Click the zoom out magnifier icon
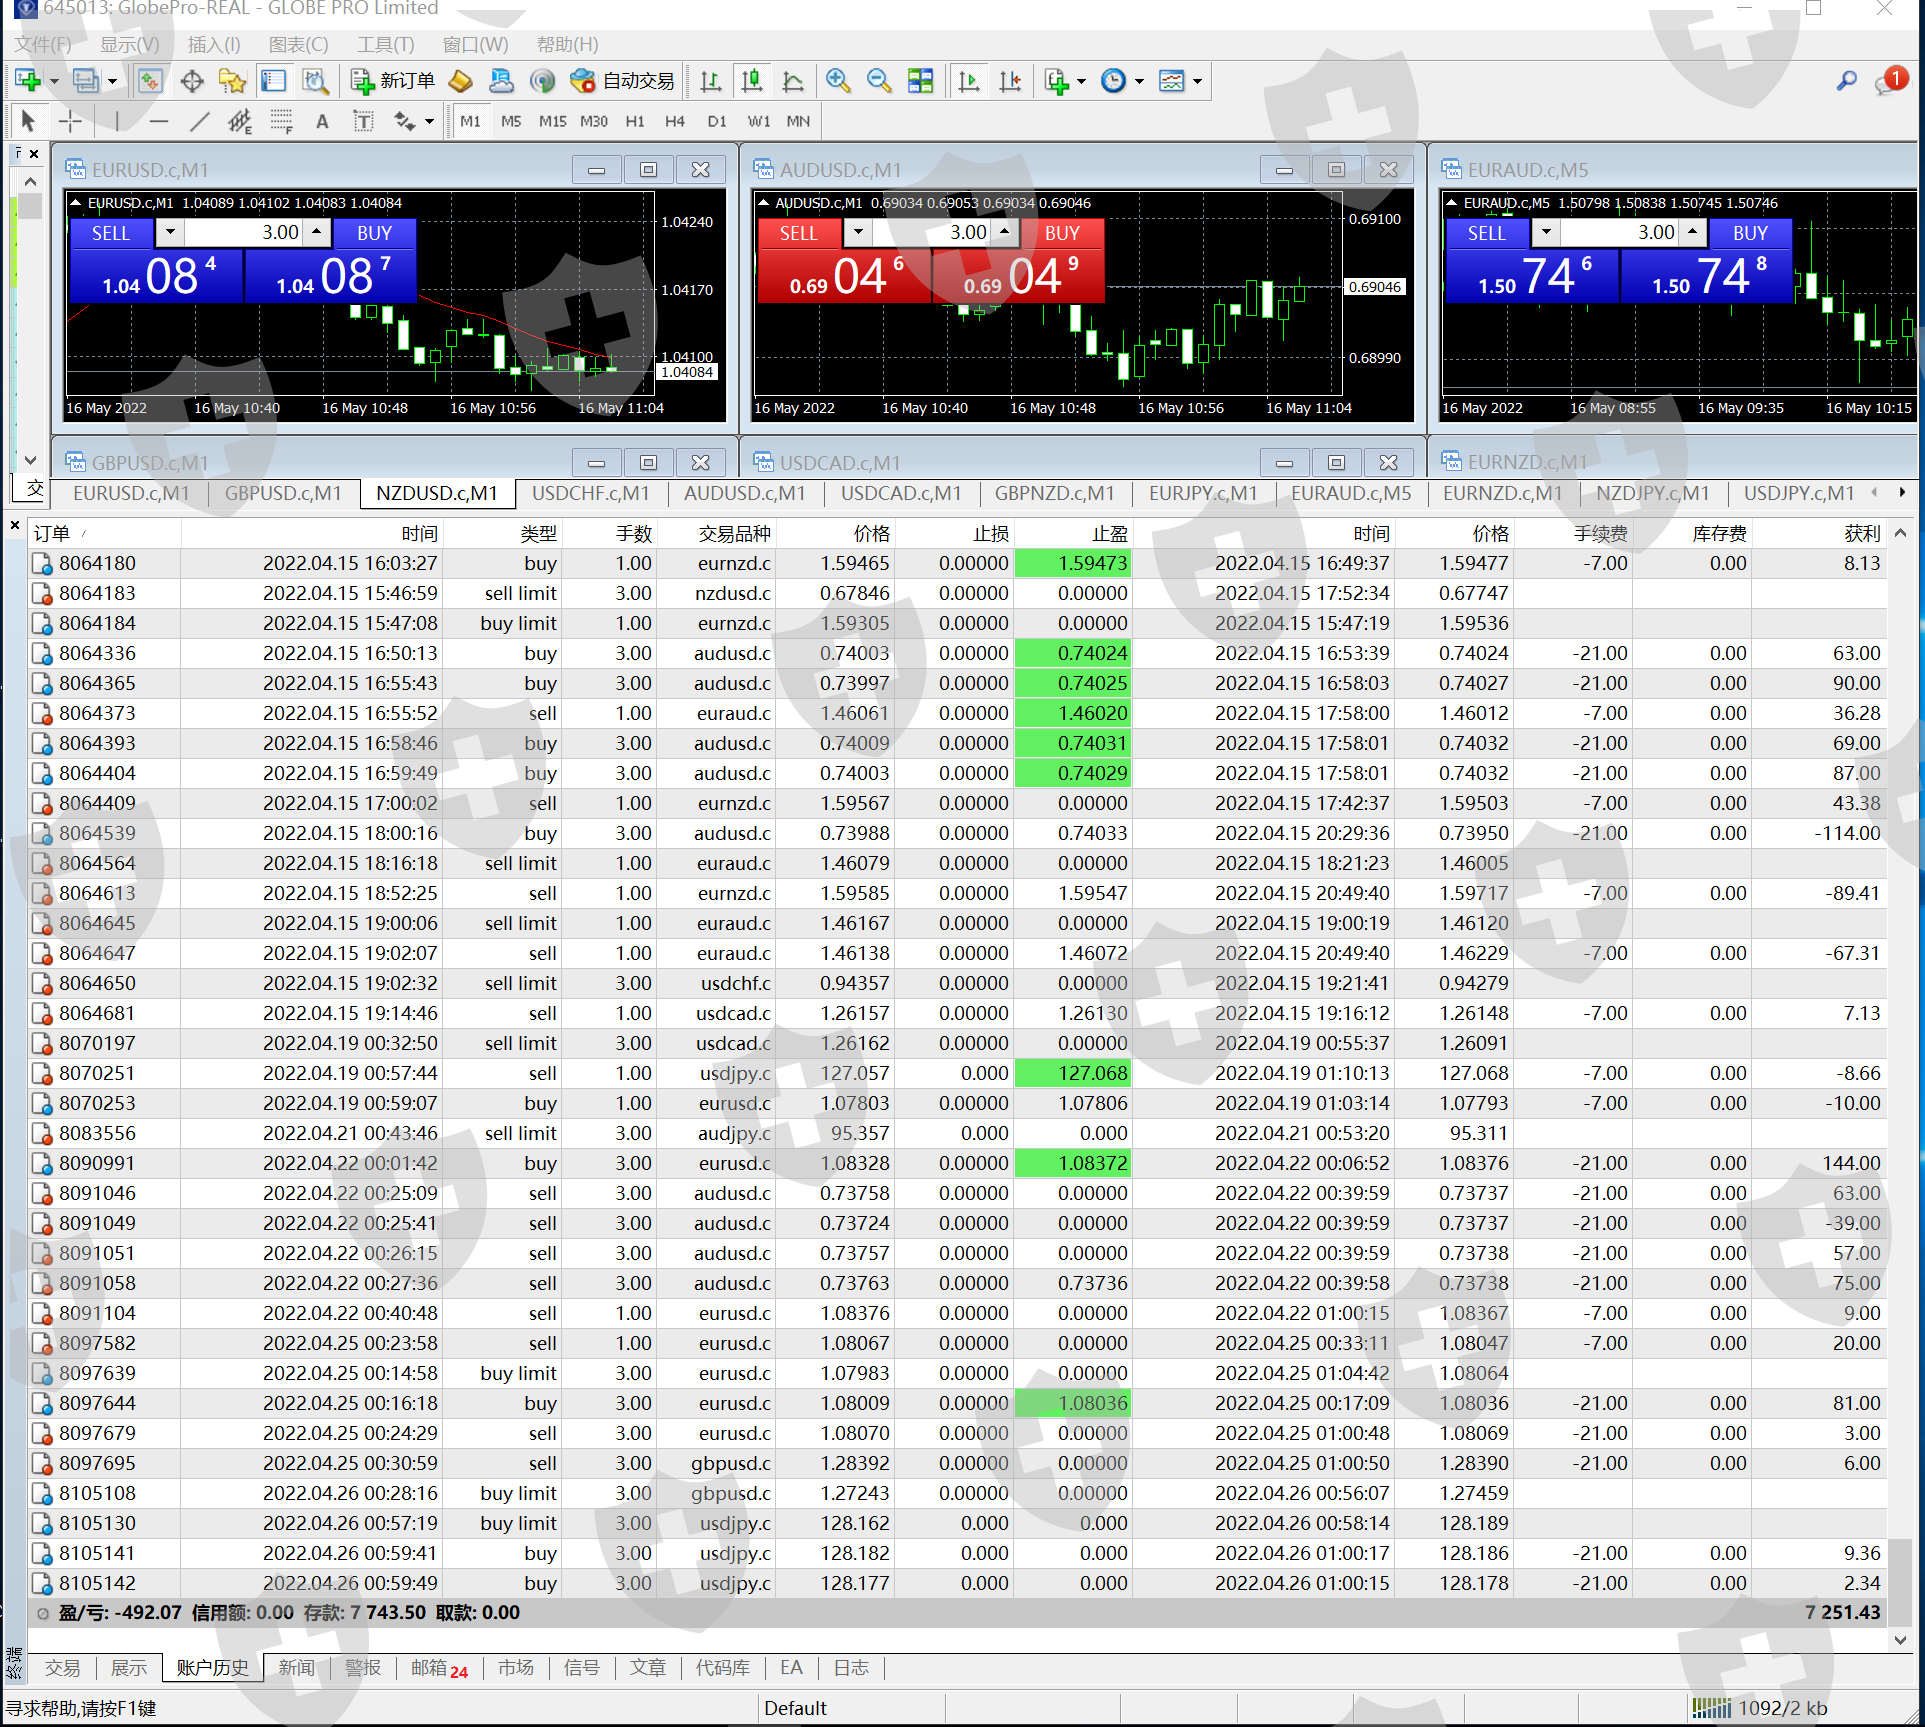 point(879,81)
